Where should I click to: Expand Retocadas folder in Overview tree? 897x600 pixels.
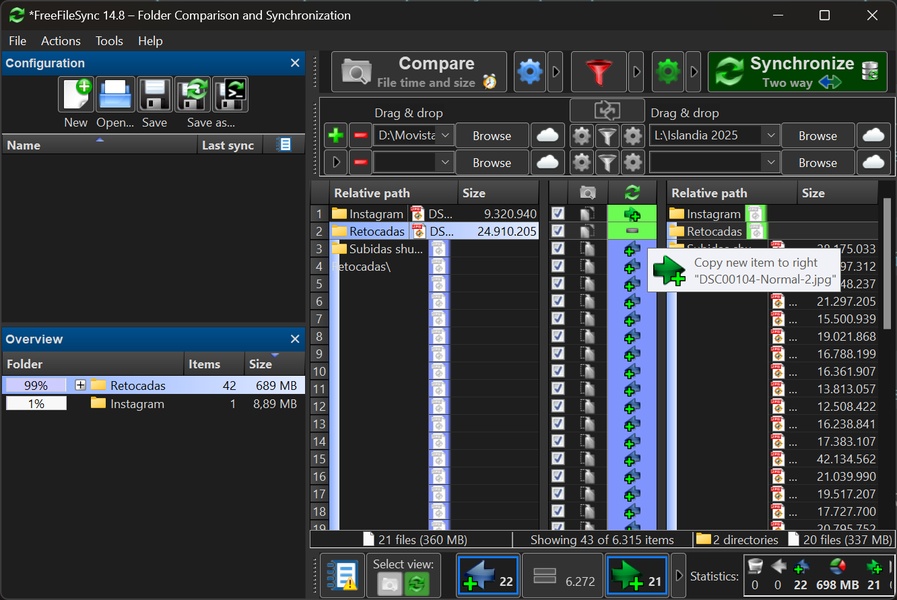(x=80, y=385)
